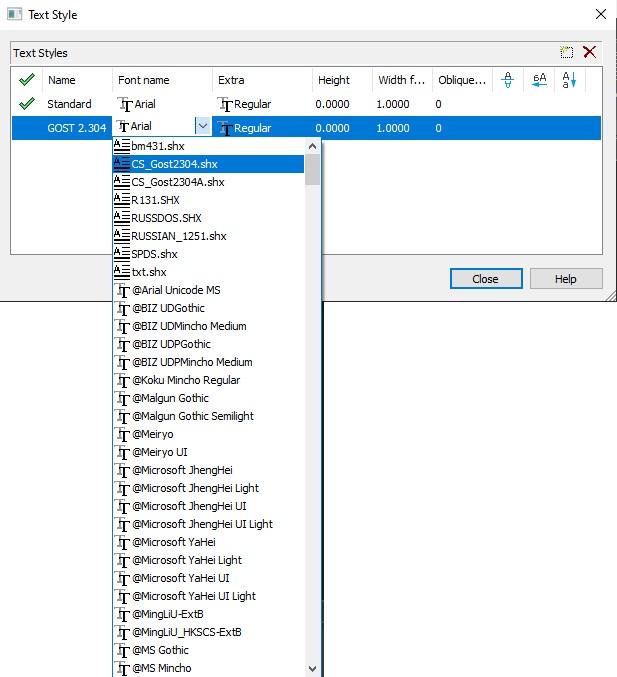Choose the txt.shx font entry
Image resolution: width=617 pixels, height=677 pixels.
click(x=149, y=272)
